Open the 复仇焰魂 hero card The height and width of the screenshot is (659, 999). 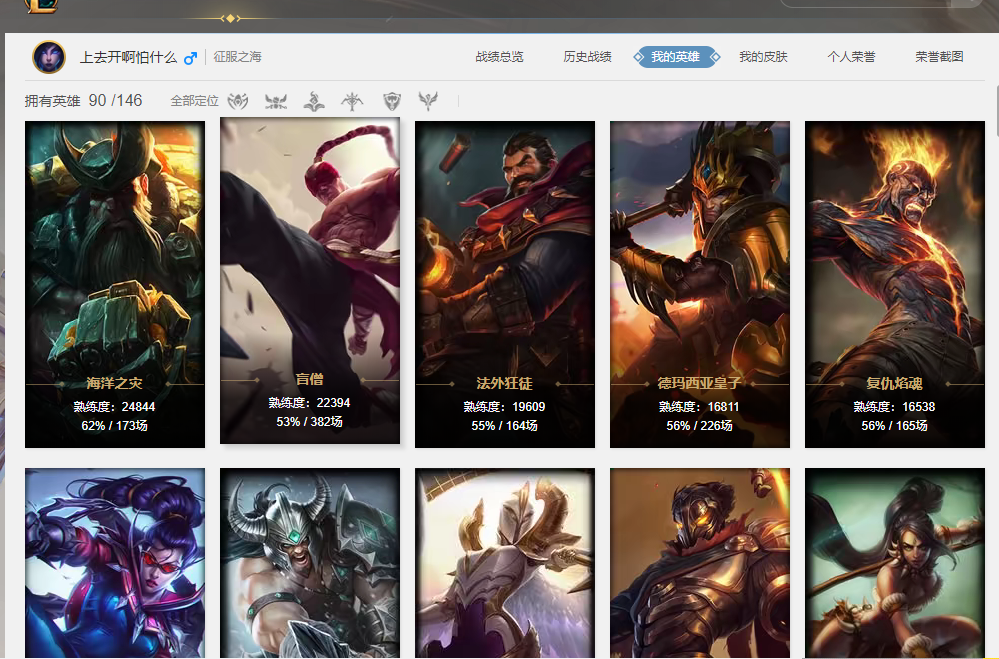(x=895, y=284)
